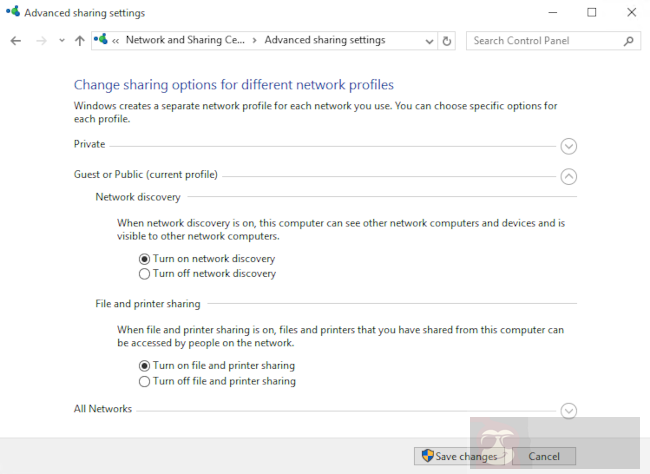Select Turn off file and printer sharing

click(144, 381)
